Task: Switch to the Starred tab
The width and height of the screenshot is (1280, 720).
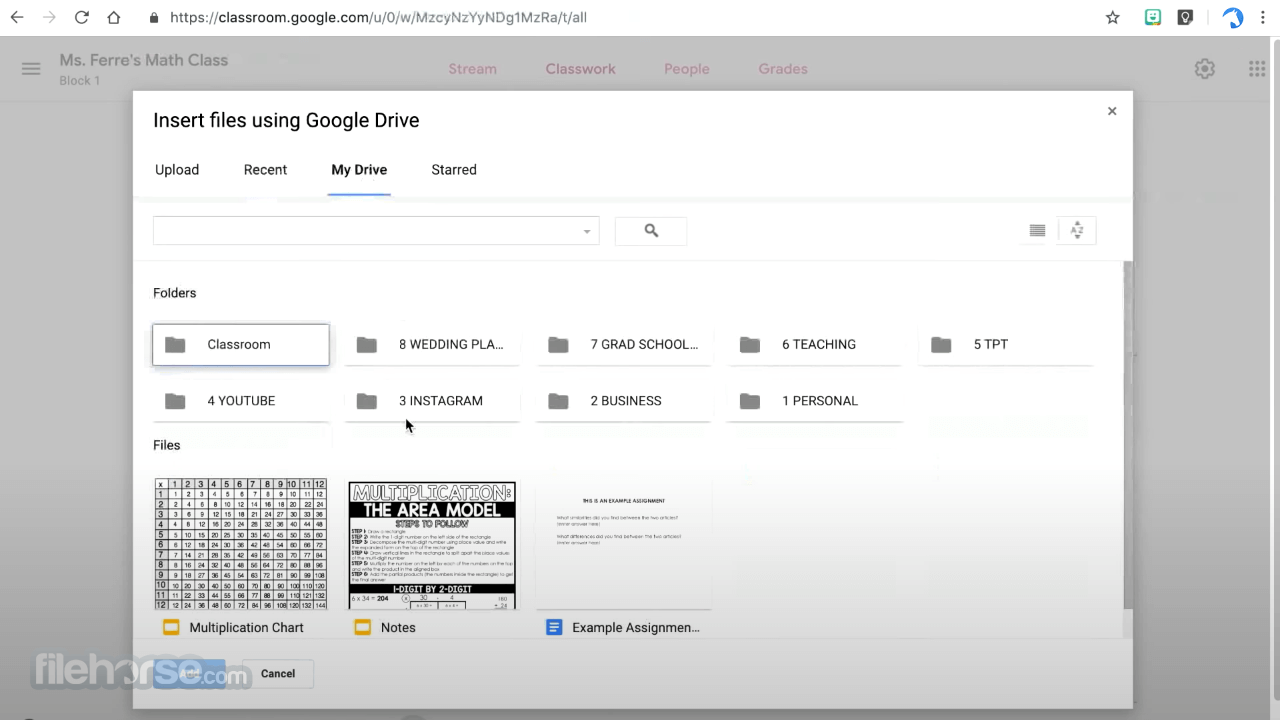Action: pyautogui.click(x=454, y=170)
